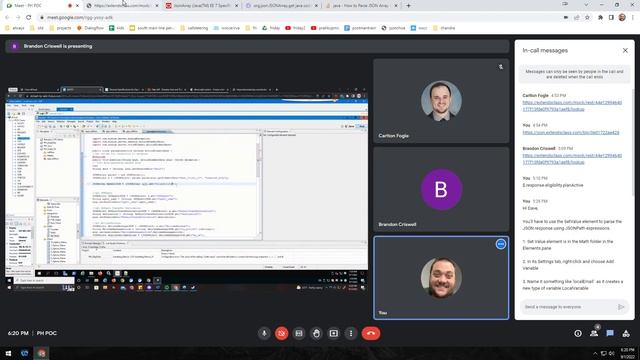Open the 'safeteering' bookmark folder
This screenshot has height=360, width=640.
tap(194, 28)
